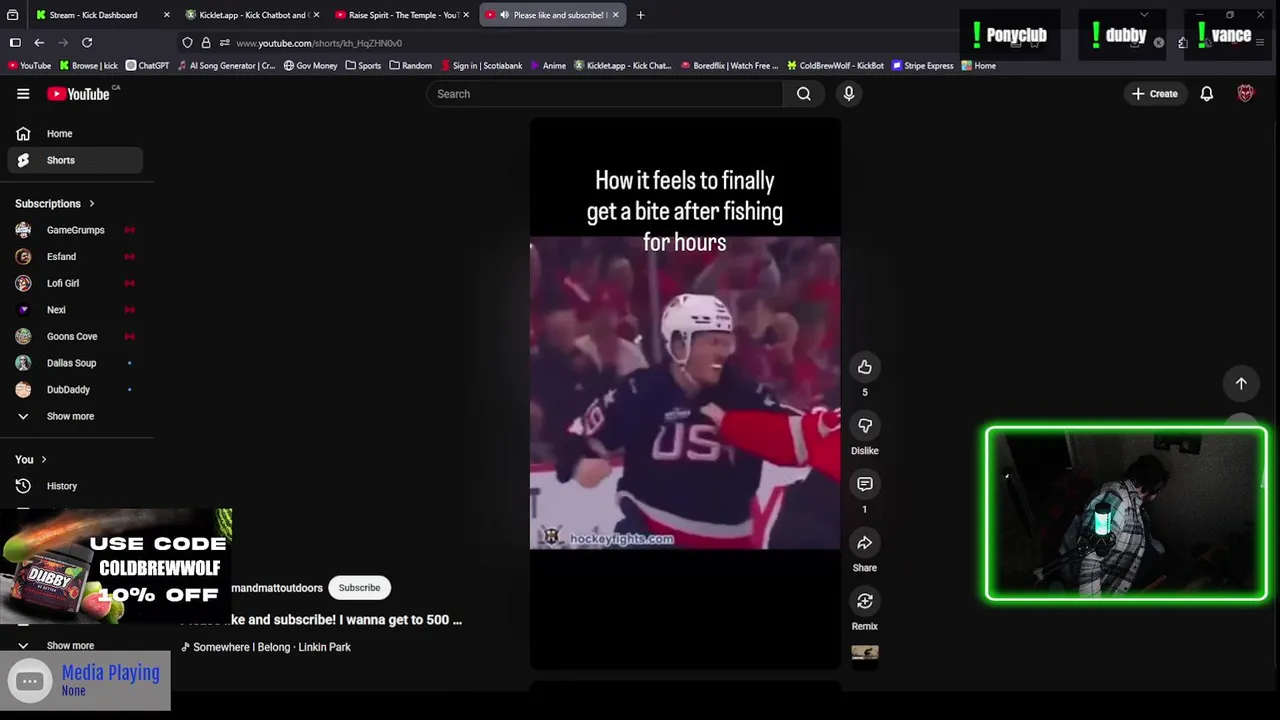Open the Stripe Express bookmark
This screenshot has height=720, width=1280.
(x=923, y=66)
